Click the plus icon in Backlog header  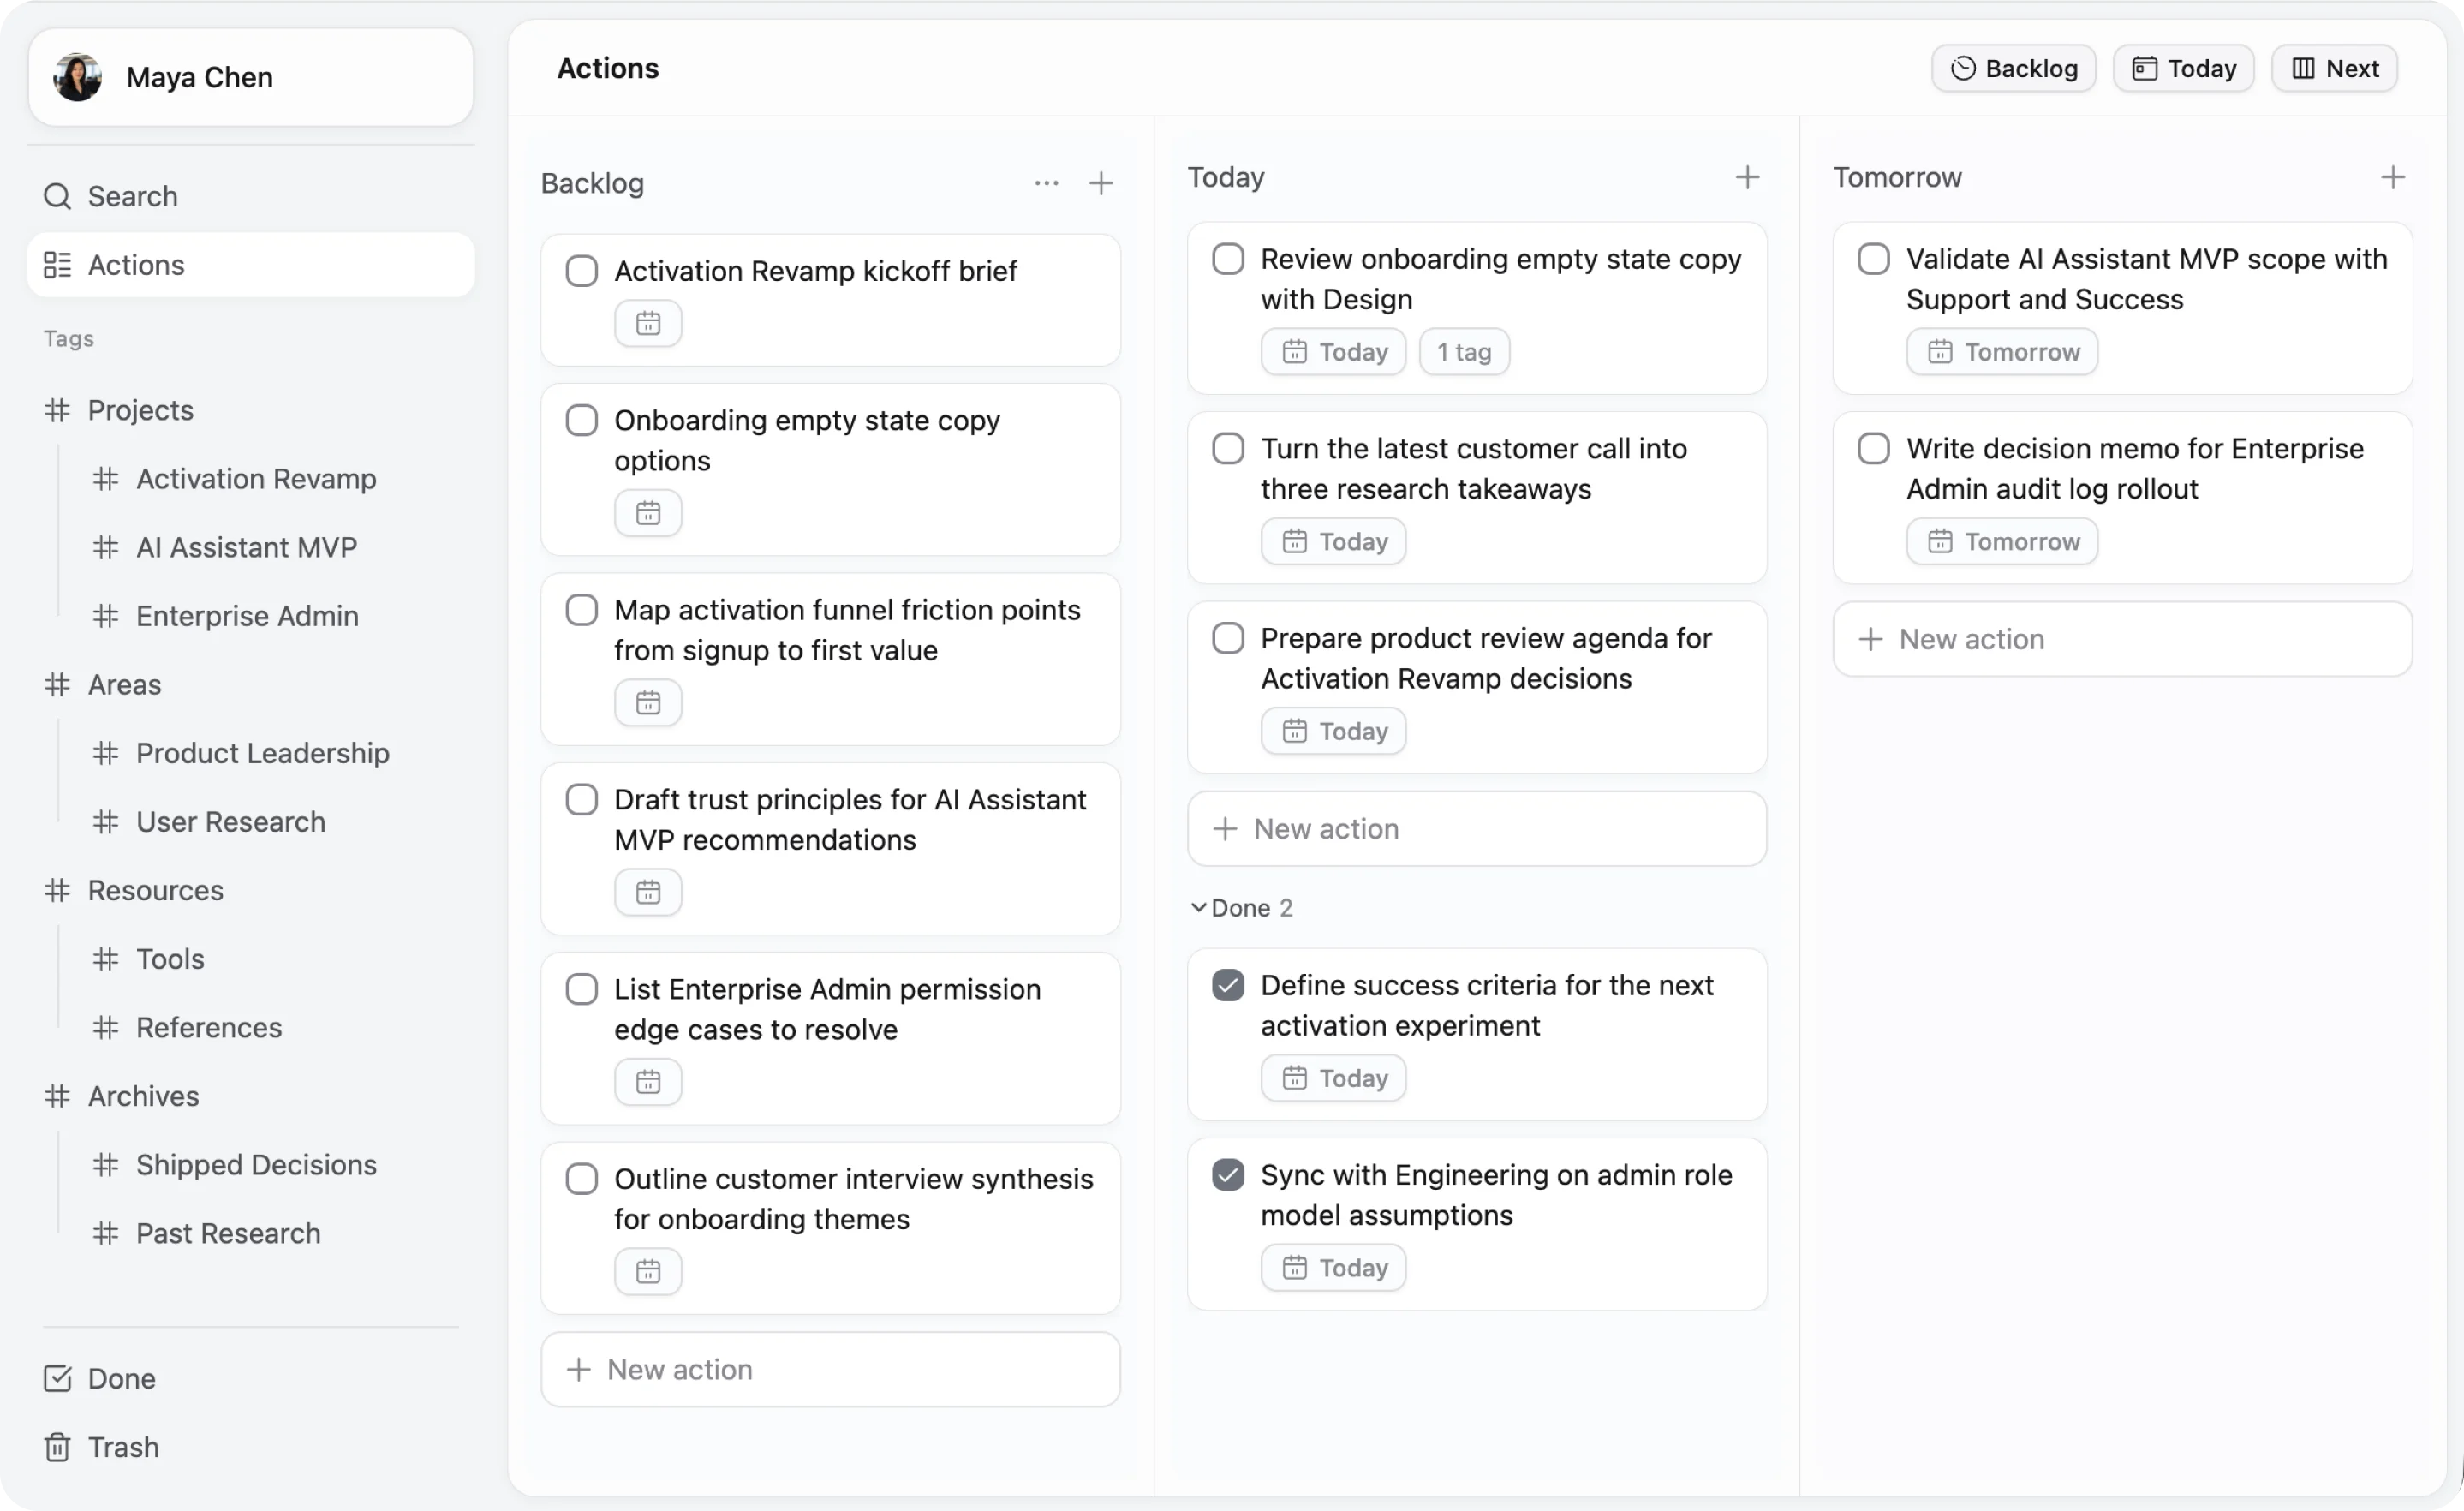coord(1101,183)
